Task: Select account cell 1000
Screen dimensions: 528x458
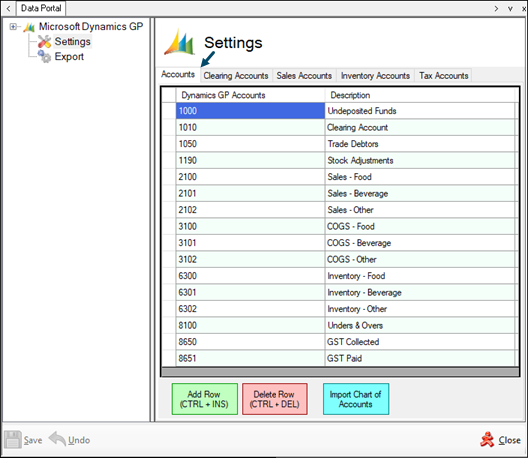Action: pos(250,111)
